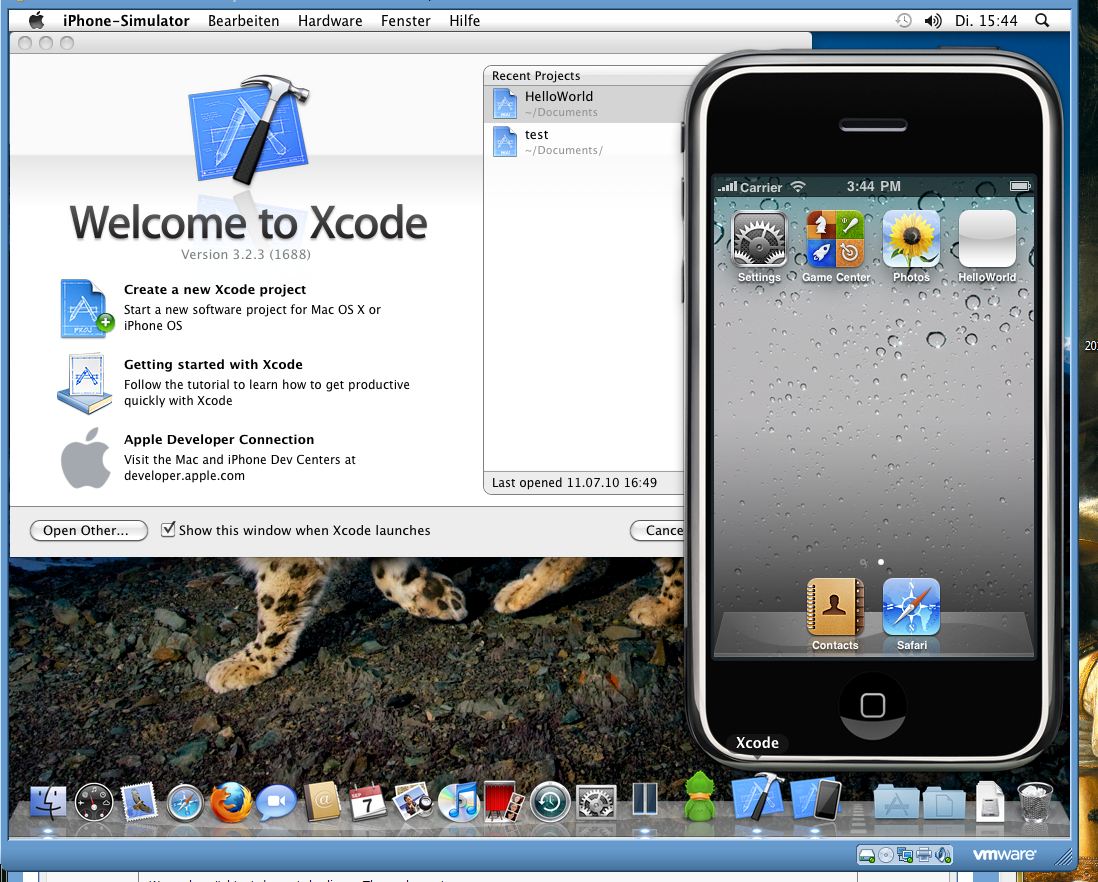Open Settings app in iPhone Simulator
This screenshot has height=882, width=1098.
pos(759,239)
